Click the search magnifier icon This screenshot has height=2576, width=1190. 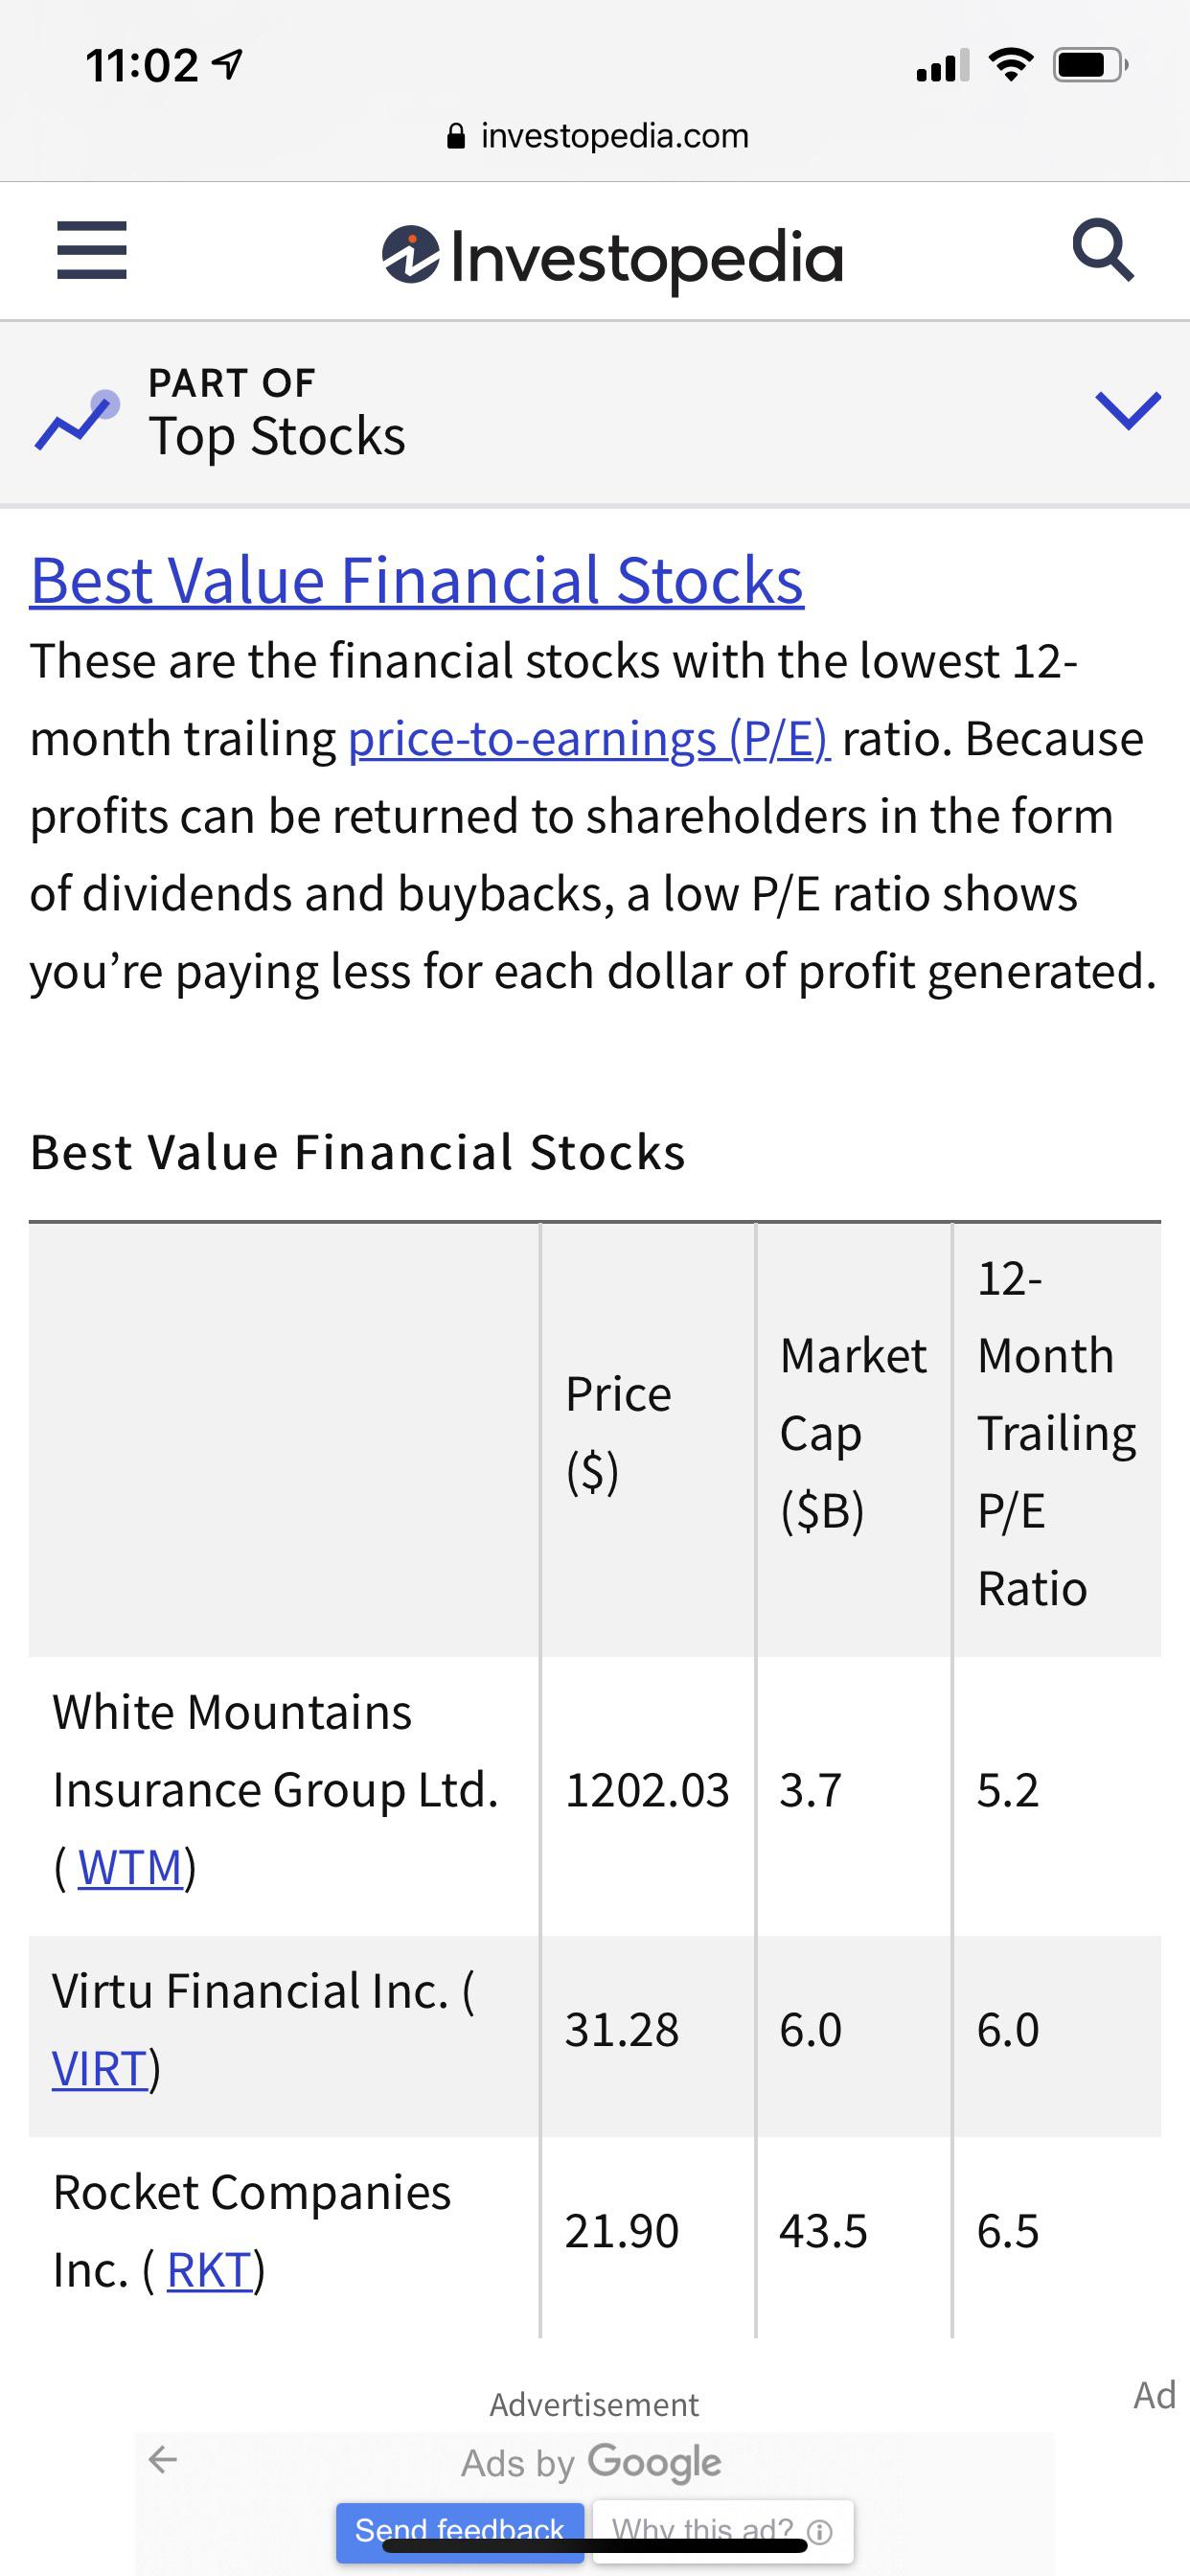tap(1102, 252)
